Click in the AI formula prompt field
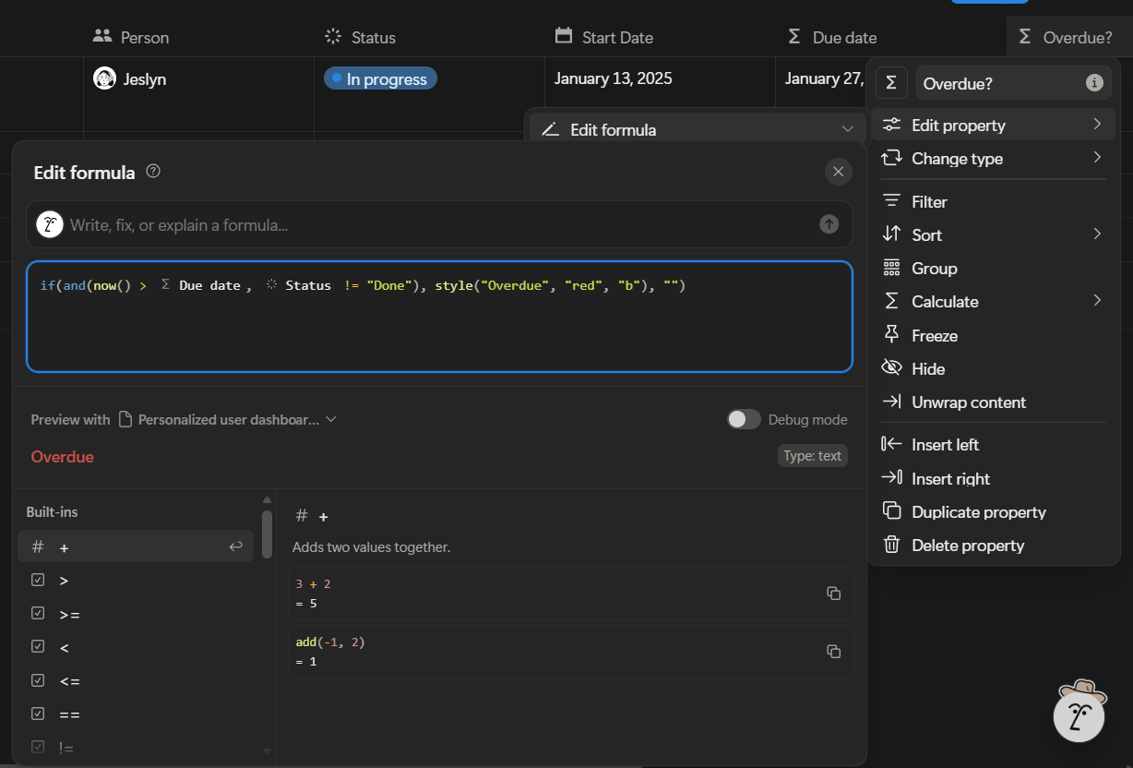Image resolution: width=1133 pixels, height=768 pixels. click(430, 225)
